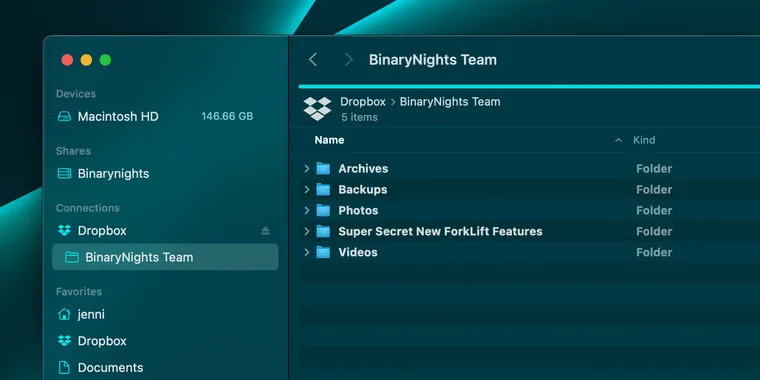Click the jenni home icon
760x380 pixels.
(64, 315)
